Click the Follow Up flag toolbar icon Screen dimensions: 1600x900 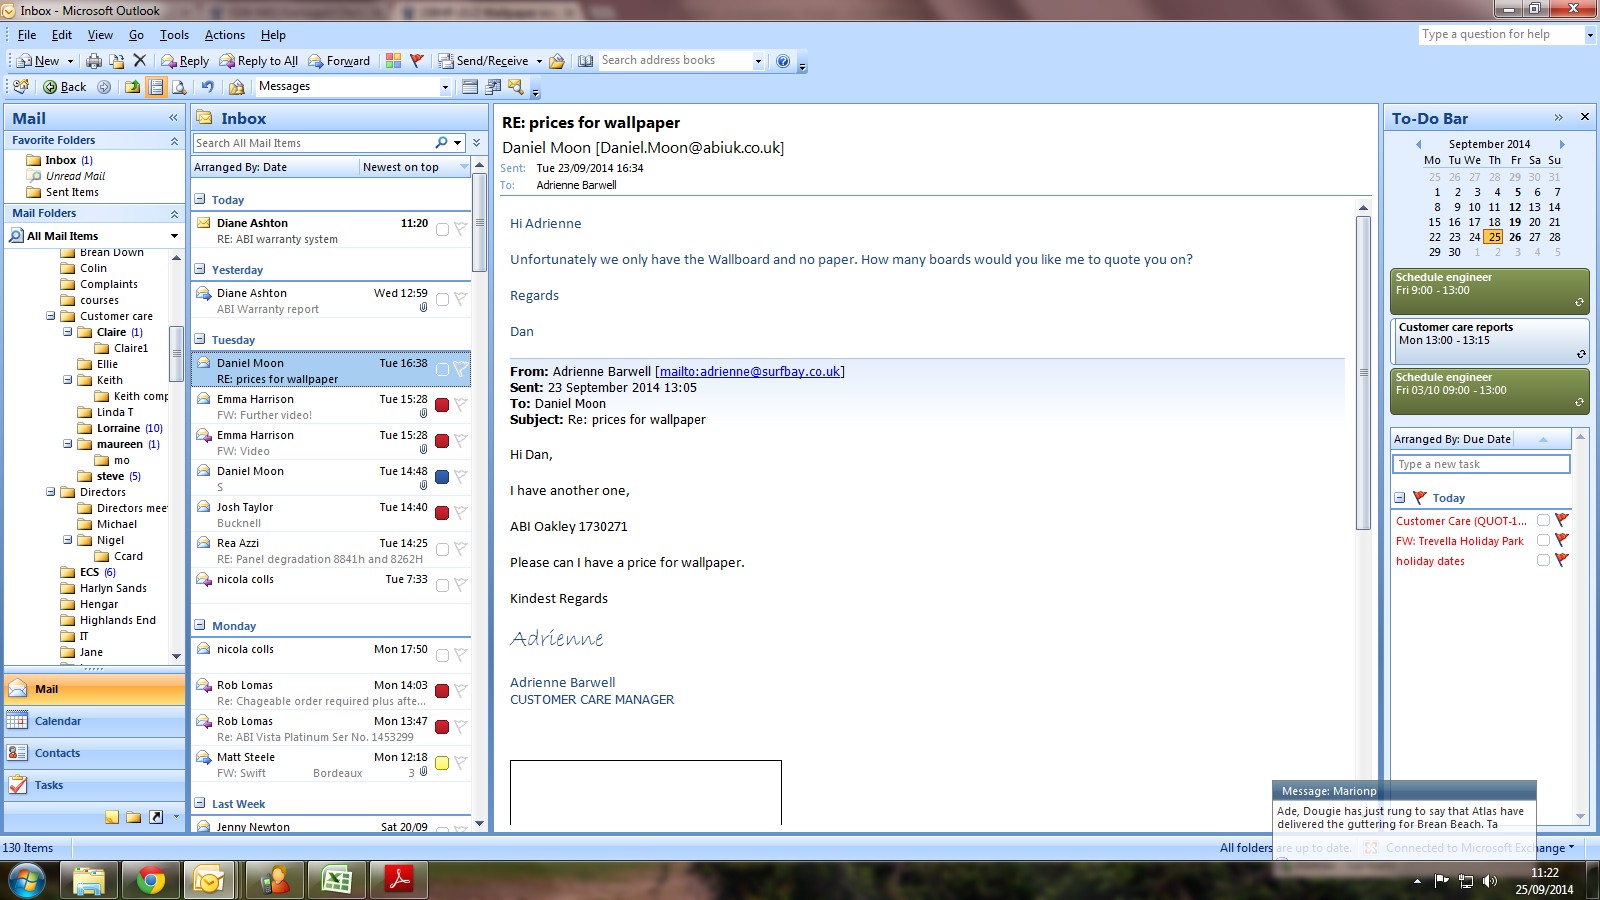[x=417, y=61]
